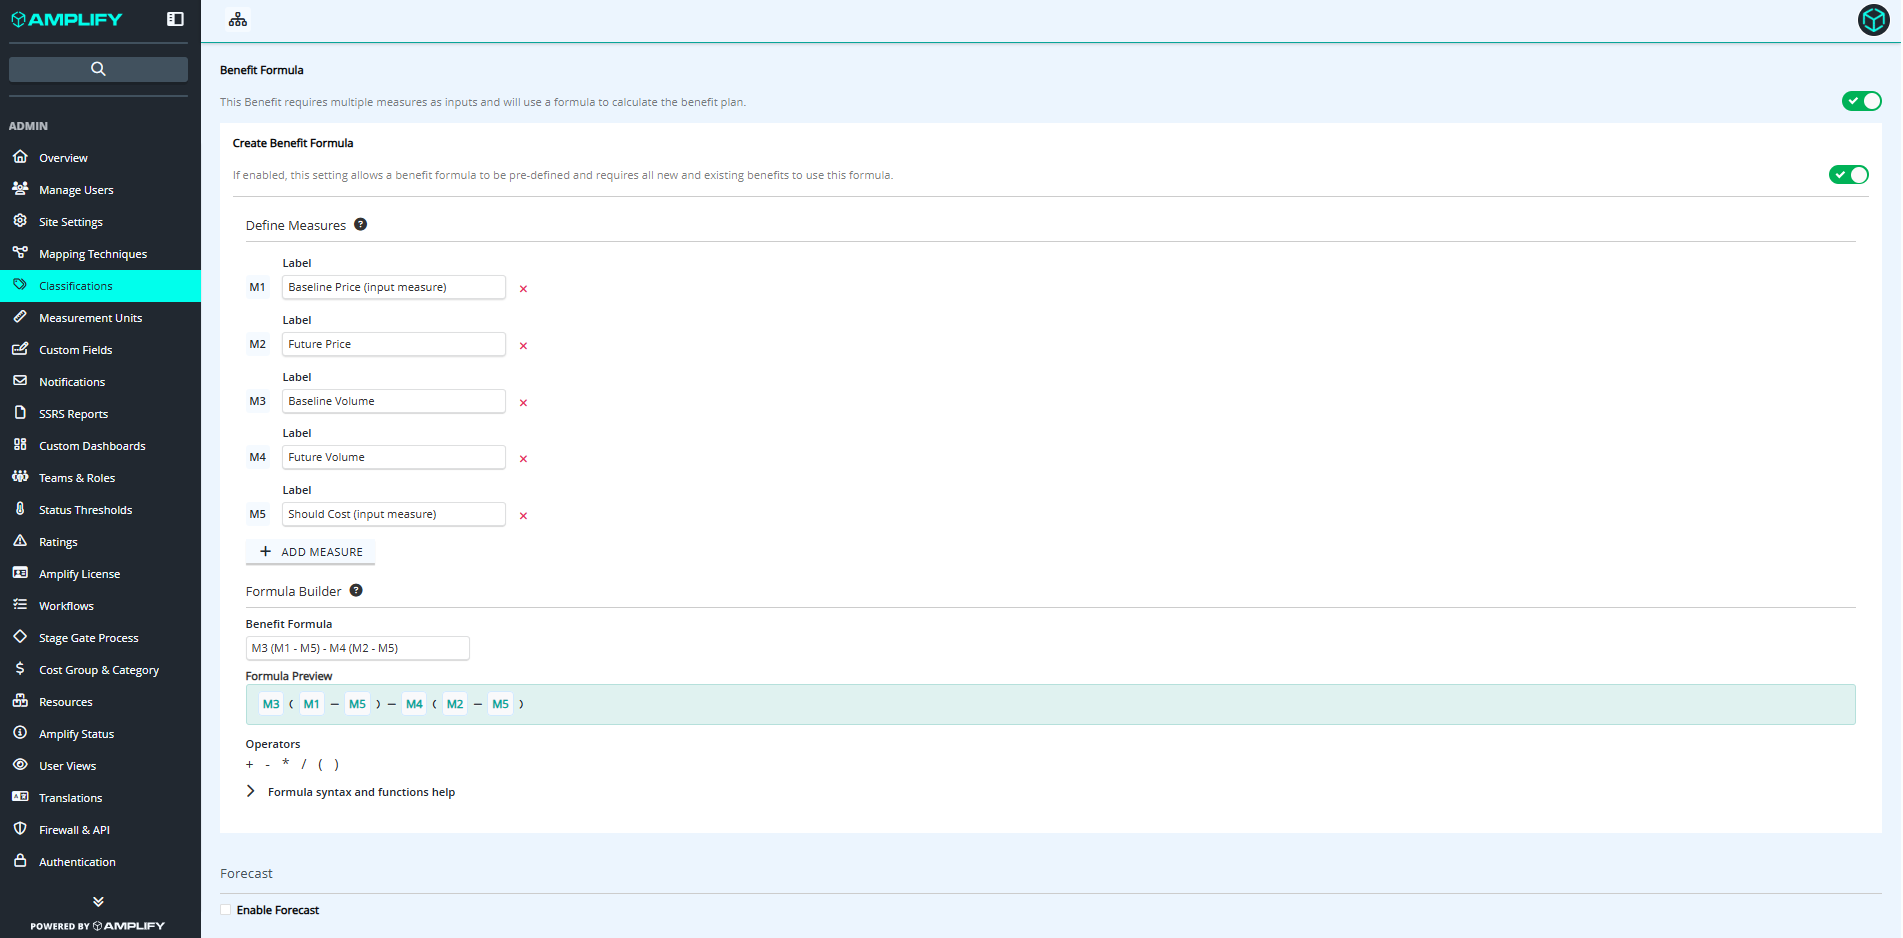This screenshot has height=938, width=1903.
Task: Edit the M1 Baseline Price label field
Action: pyautogui.click(x=393, y=287)
